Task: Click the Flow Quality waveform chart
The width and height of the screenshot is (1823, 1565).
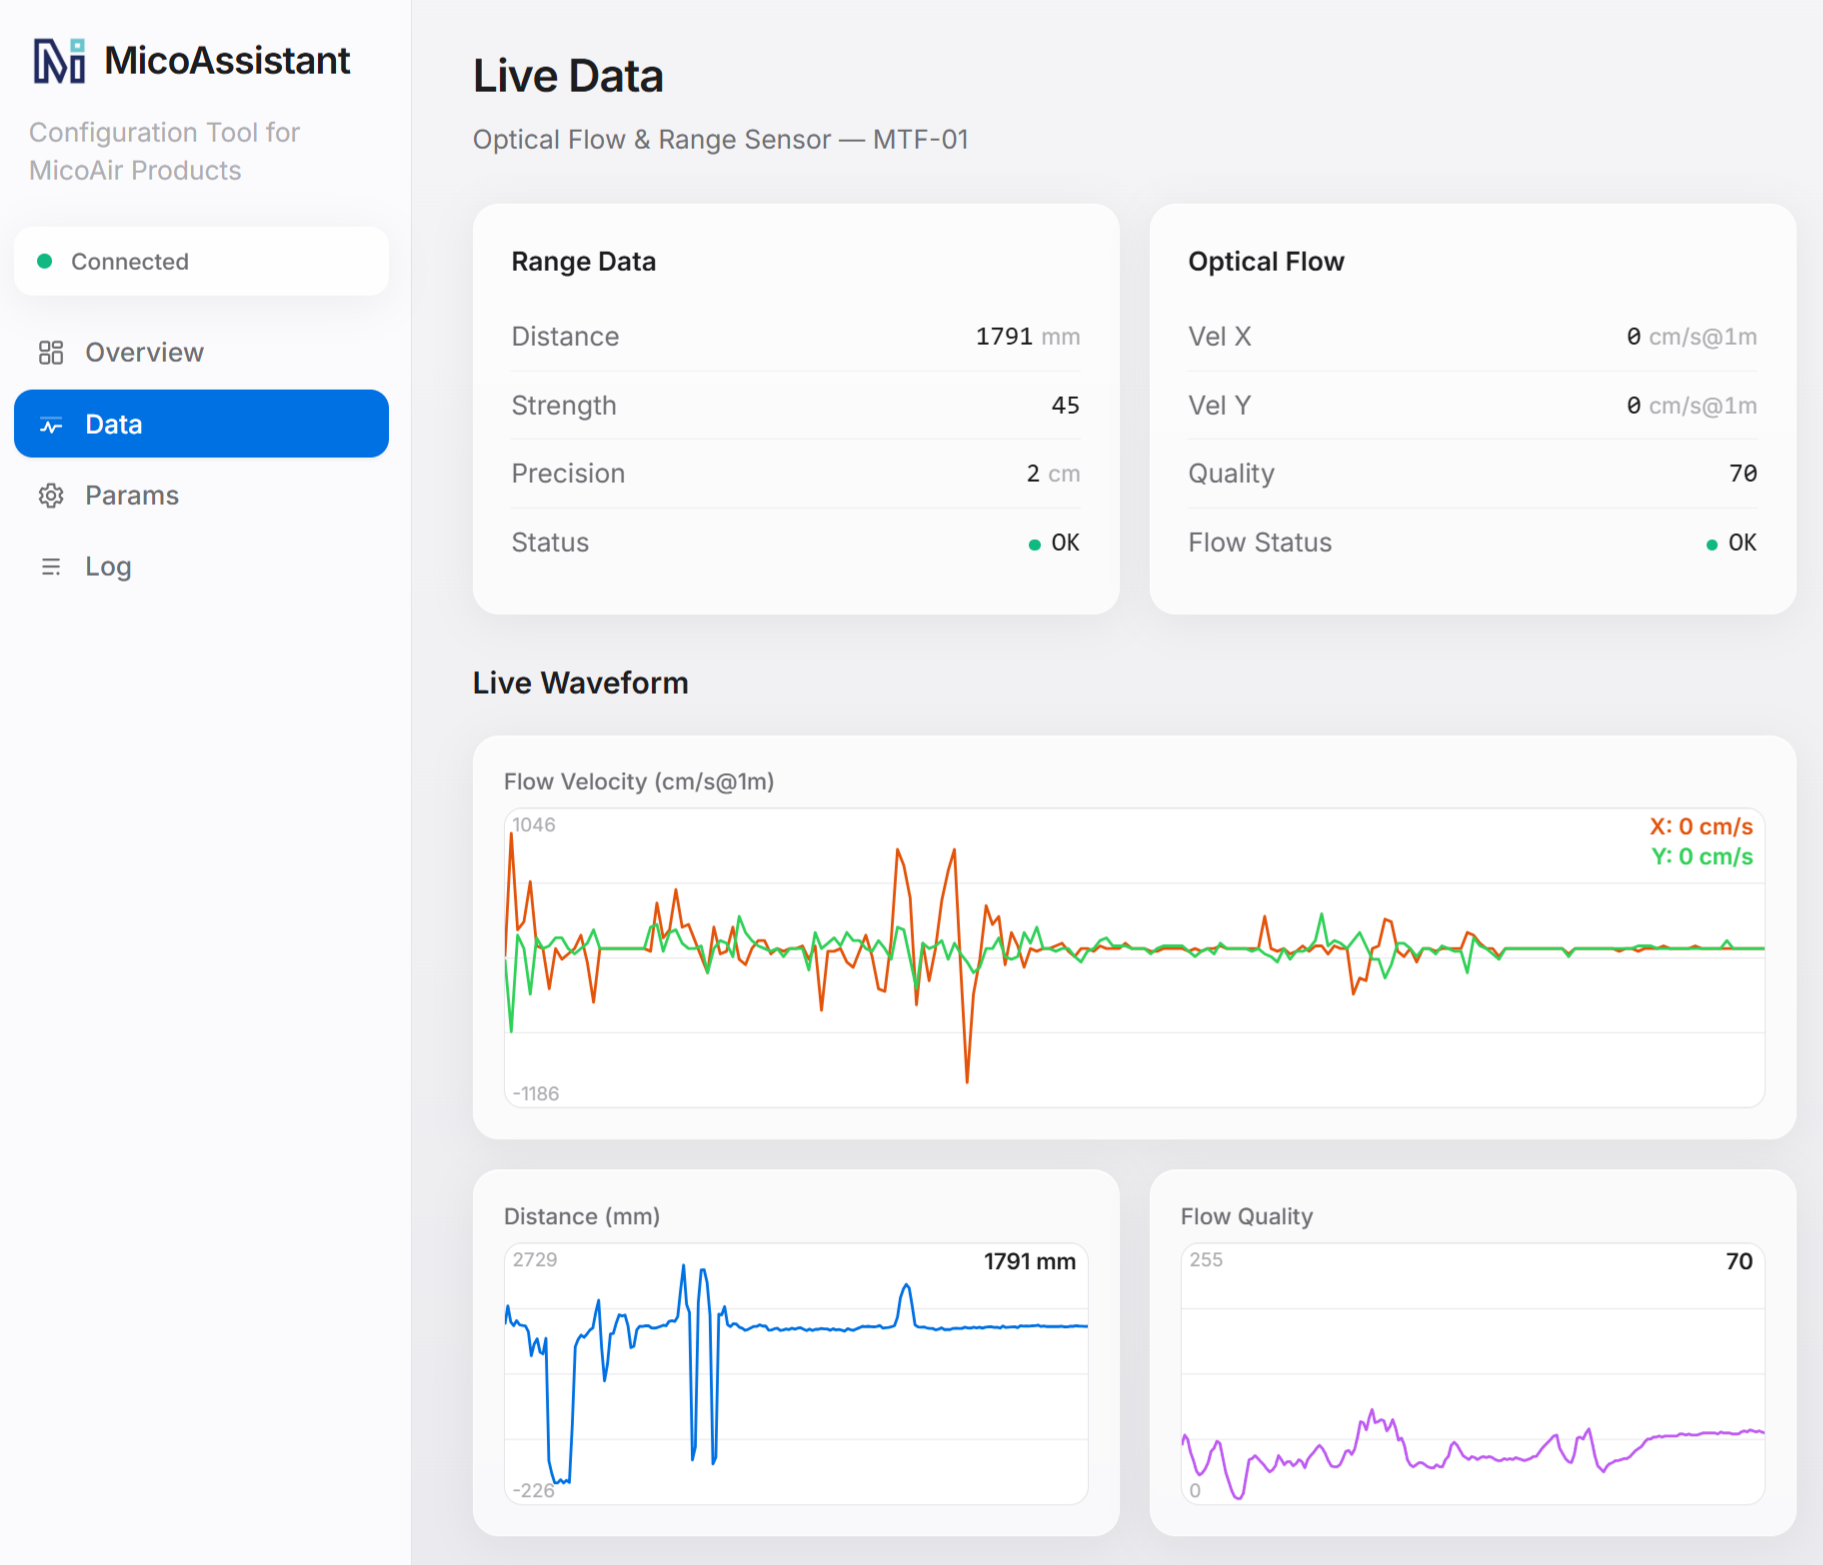Action: [x=1473, y=1374]
